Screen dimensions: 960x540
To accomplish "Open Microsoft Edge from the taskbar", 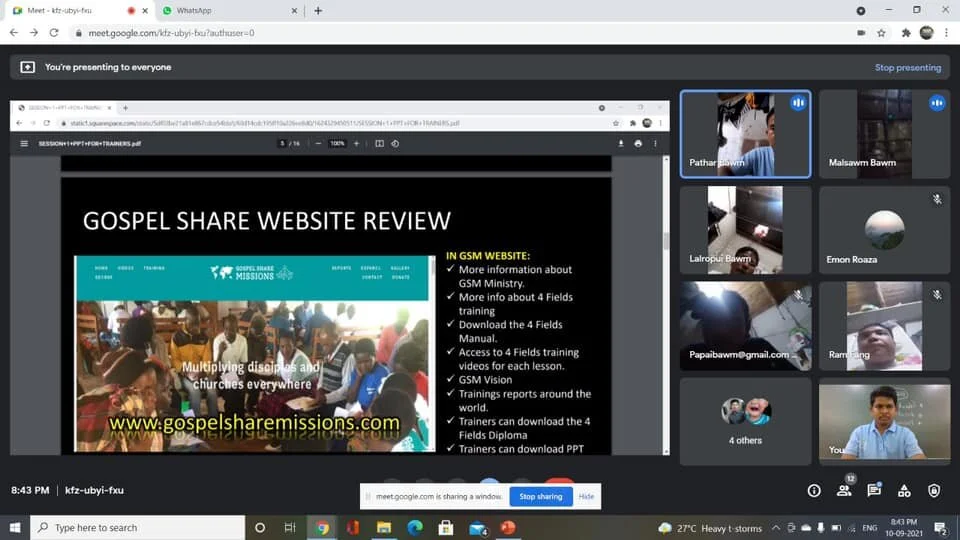I will click(x=415, y=528).
